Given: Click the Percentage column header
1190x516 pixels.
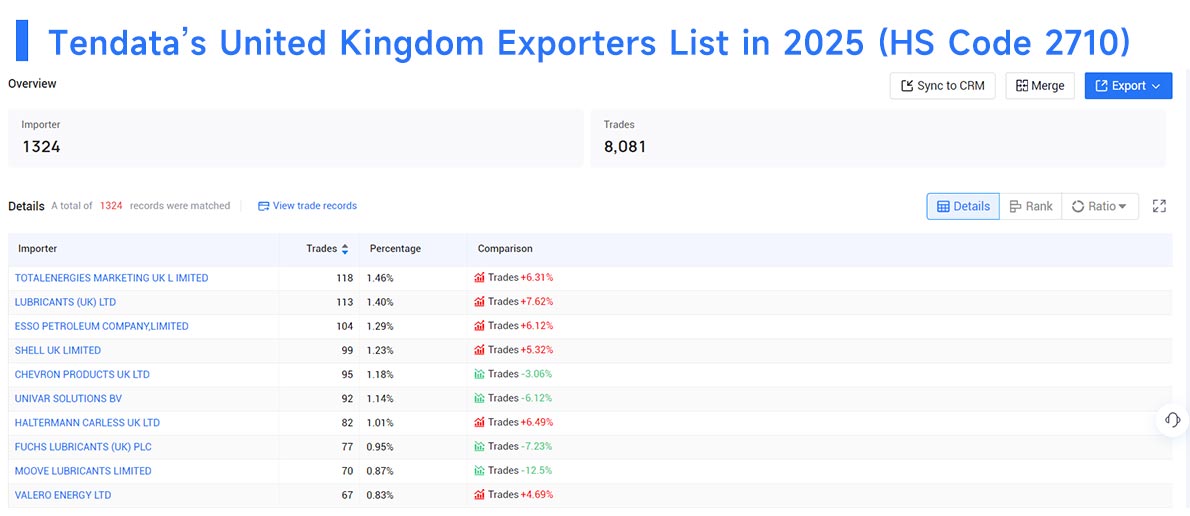Looking at the screenshot, I should click(395, 249).
